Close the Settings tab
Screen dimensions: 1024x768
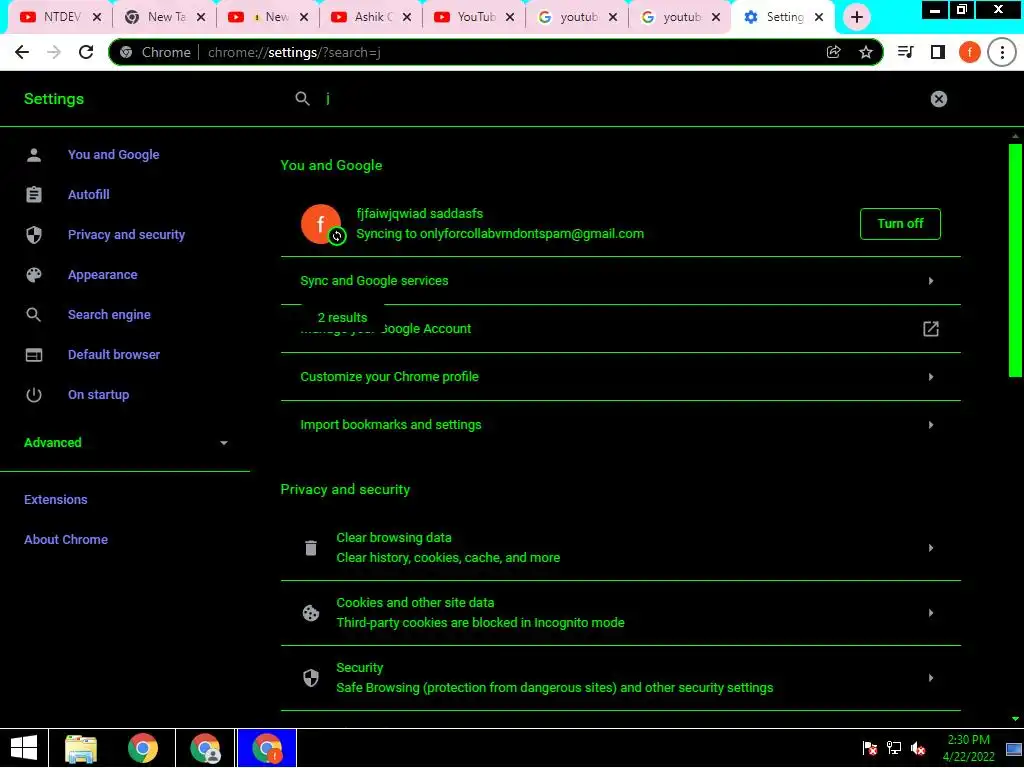click(819, 18)
